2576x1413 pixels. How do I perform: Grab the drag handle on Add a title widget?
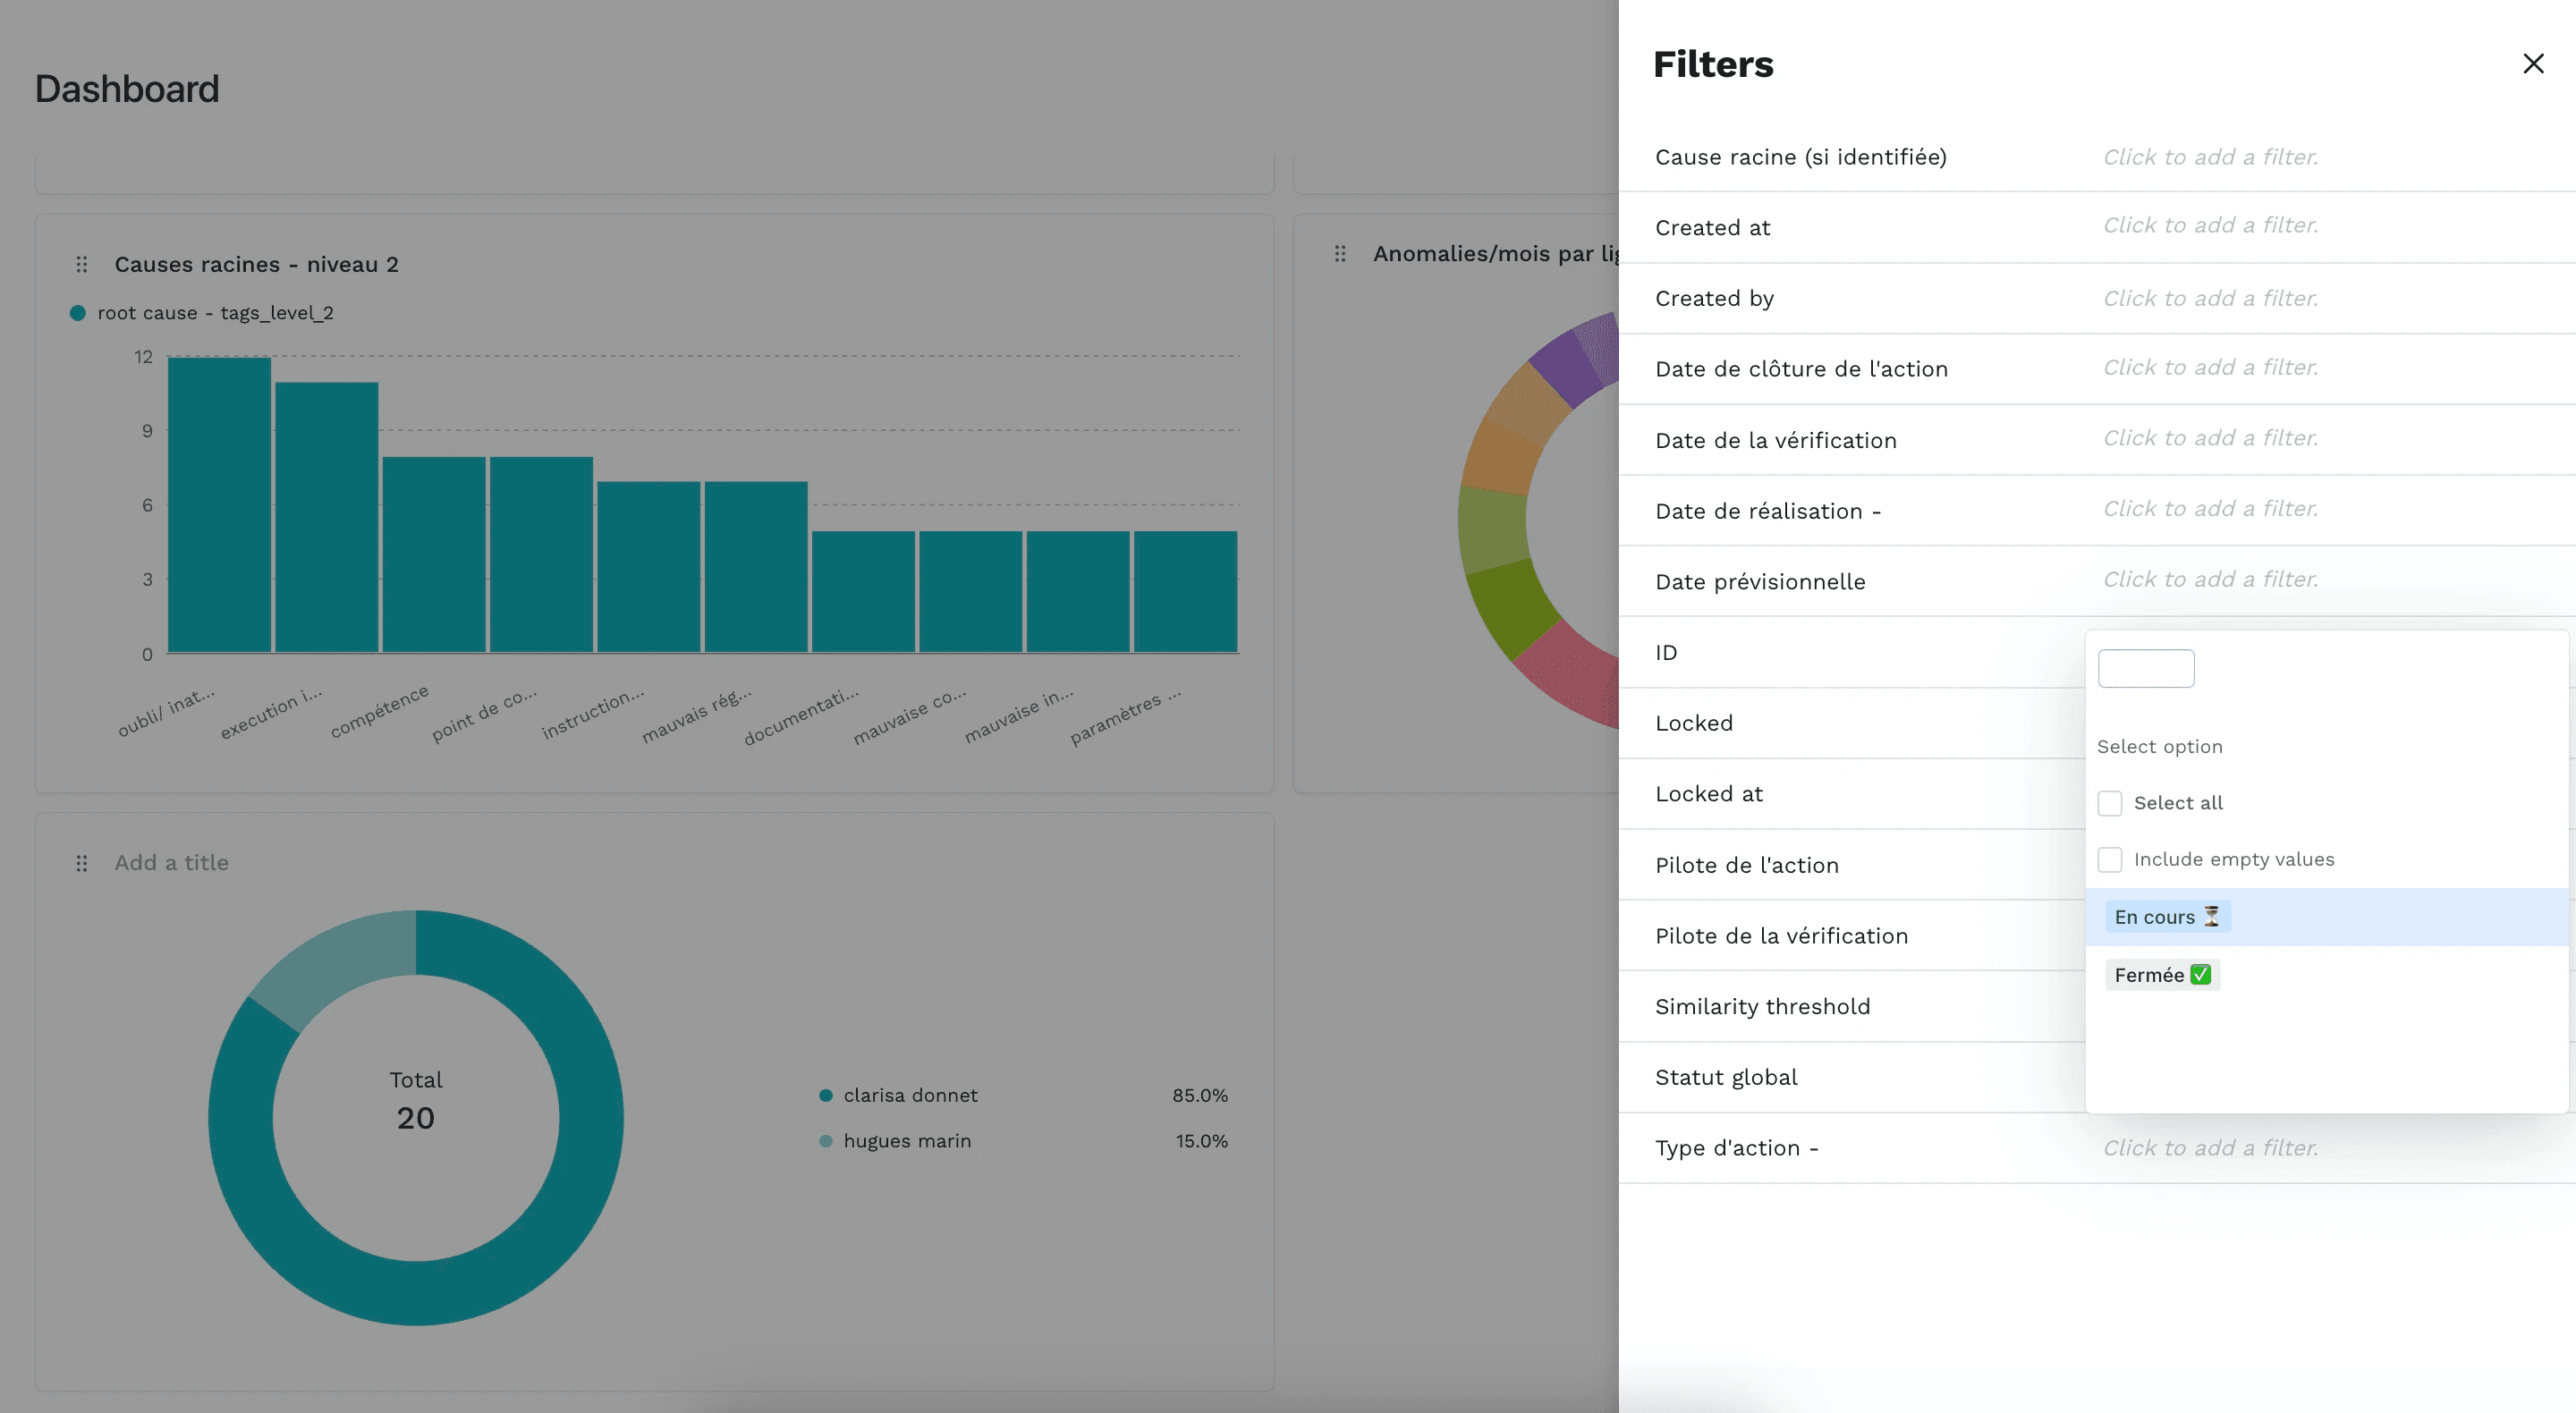[82, 862]
